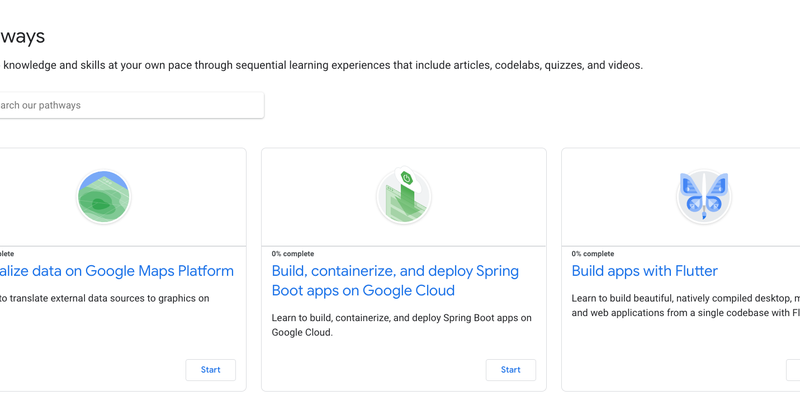Start the Google Maps Platform pathway

coord(211,370)
